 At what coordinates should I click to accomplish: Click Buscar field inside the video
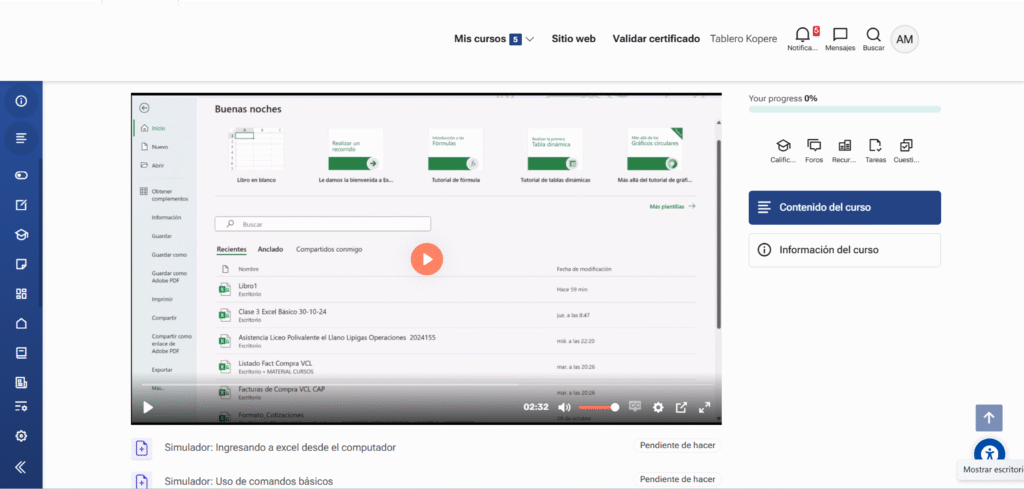323,224
